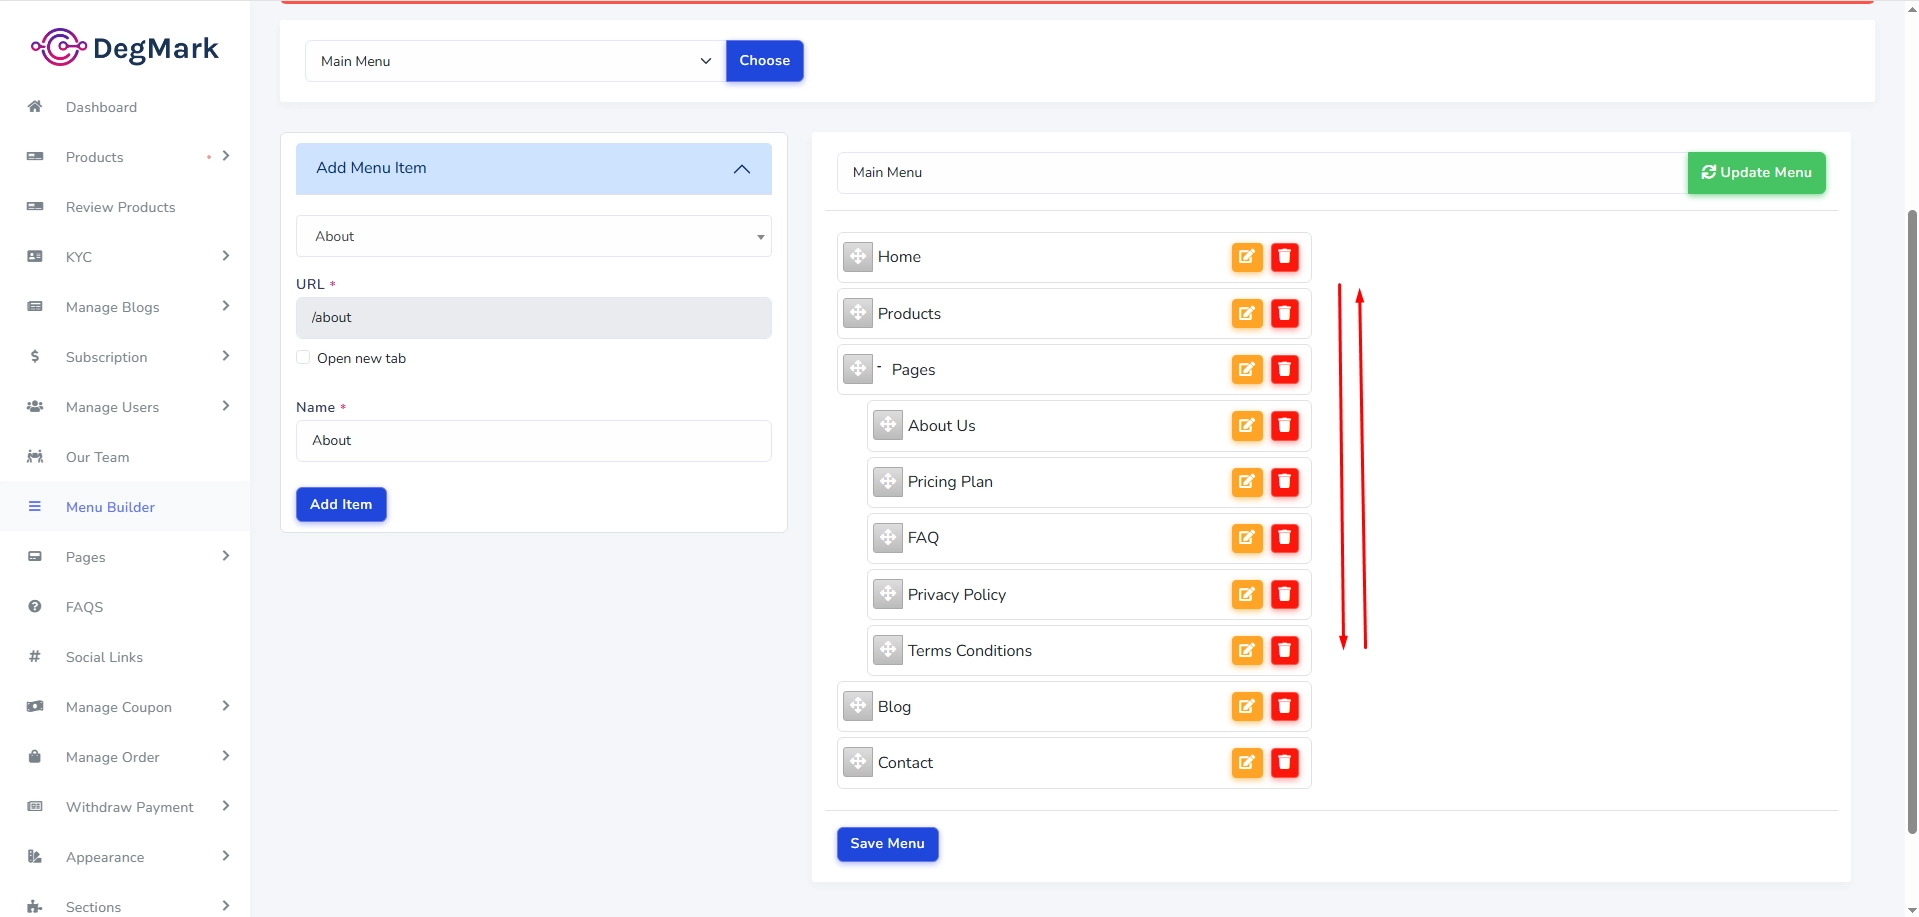Delete the Contact menu item
Image resolution: width=1919 pixels, height=917 pixels.
tap(1285, 762)
